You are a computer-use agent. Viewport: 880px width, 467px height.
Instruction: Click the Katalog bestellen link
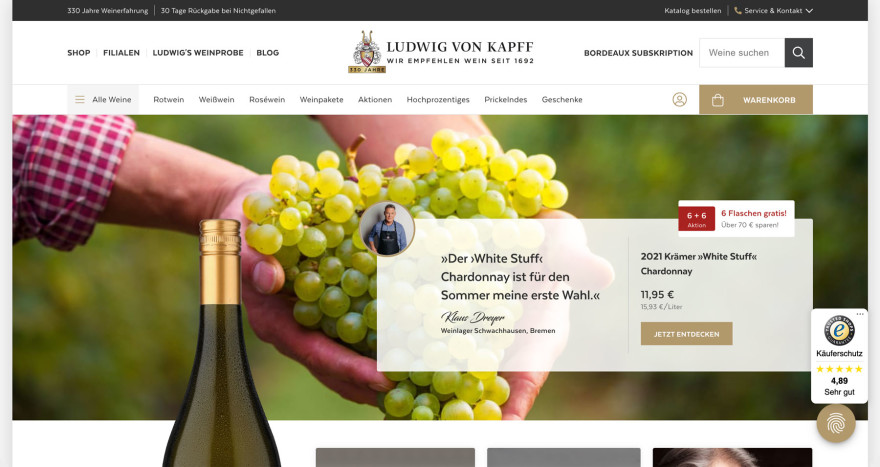693,11
